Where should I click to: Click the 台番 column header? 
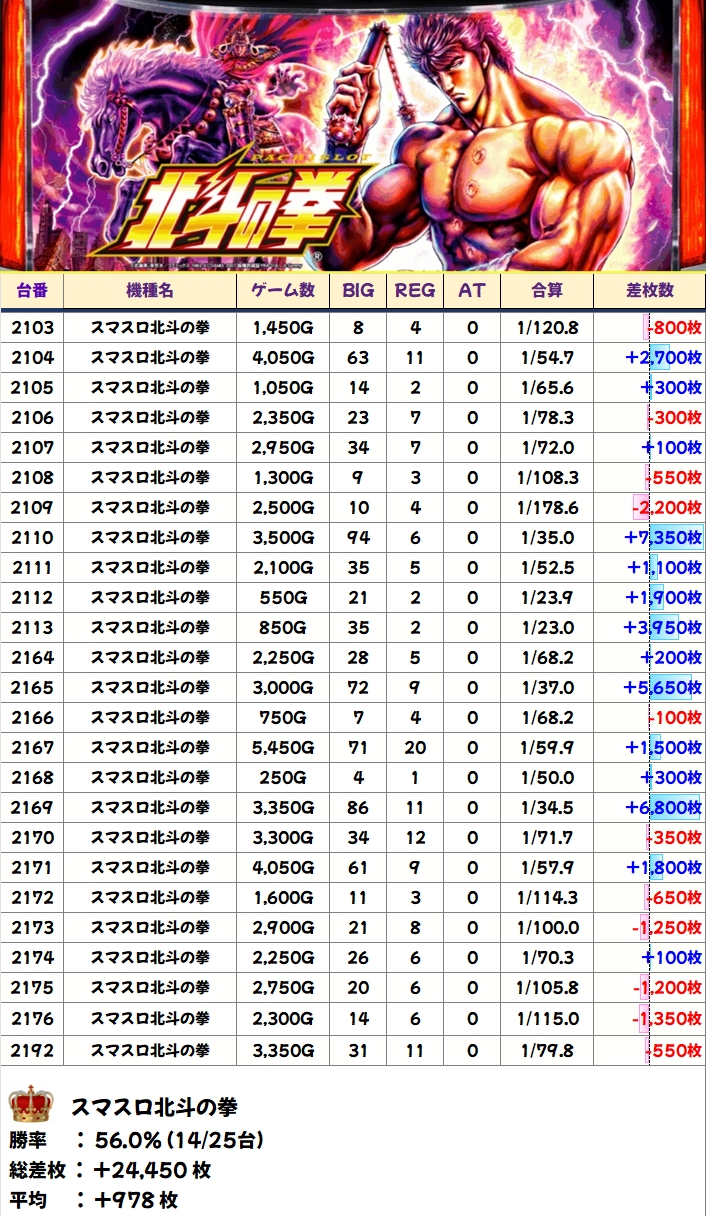32,290
